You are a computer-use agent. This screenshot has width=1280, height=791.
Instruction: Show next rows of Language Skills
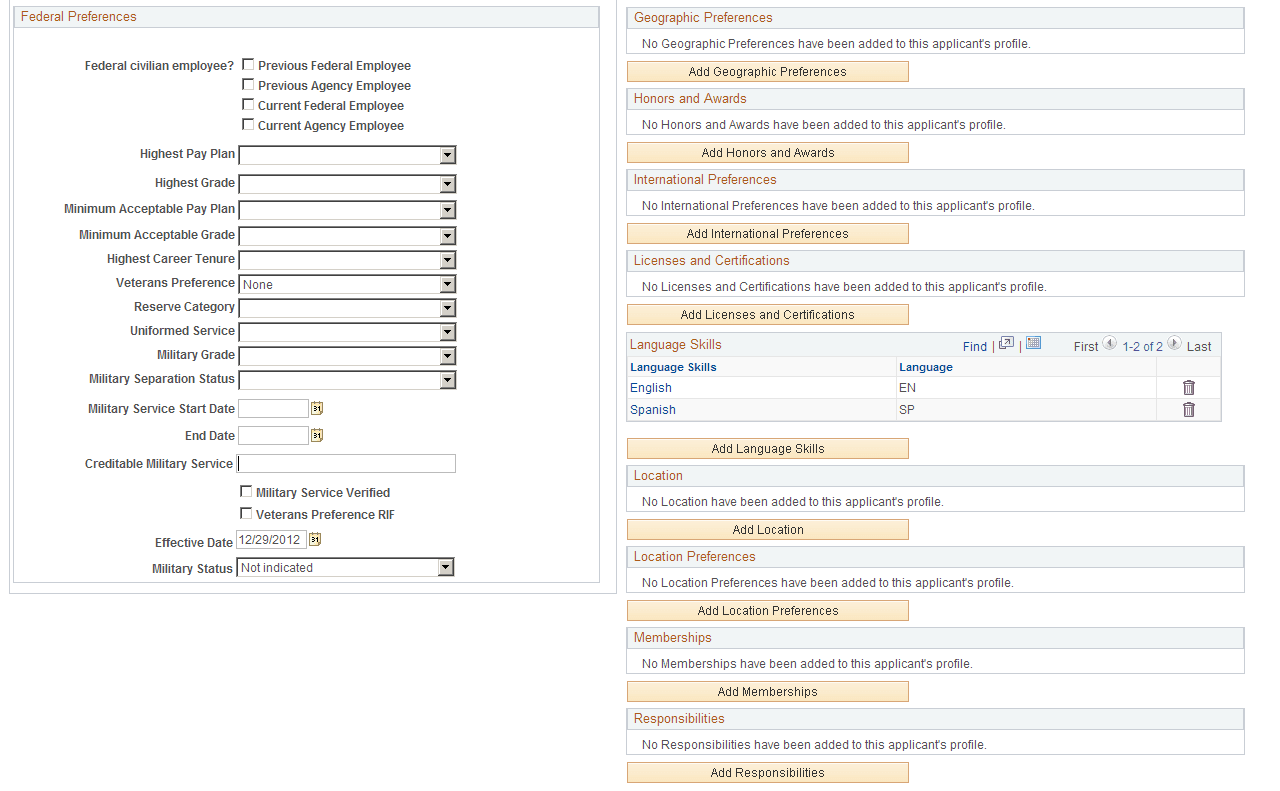(x=1174, y=346)
